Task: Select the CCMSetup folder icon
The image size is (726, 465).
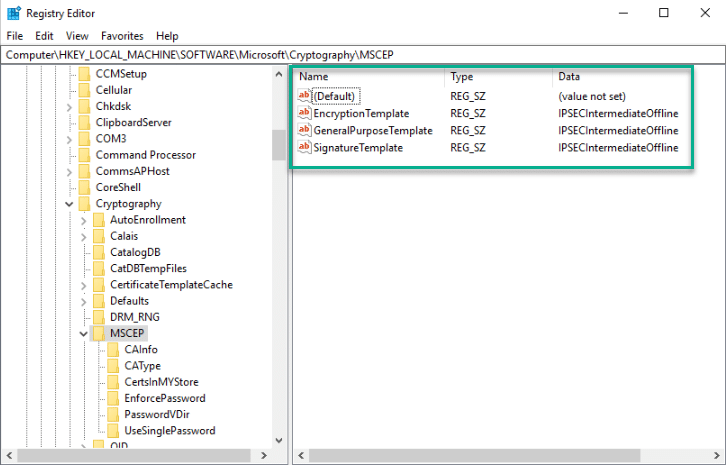Action: click(x=84, y=74)
